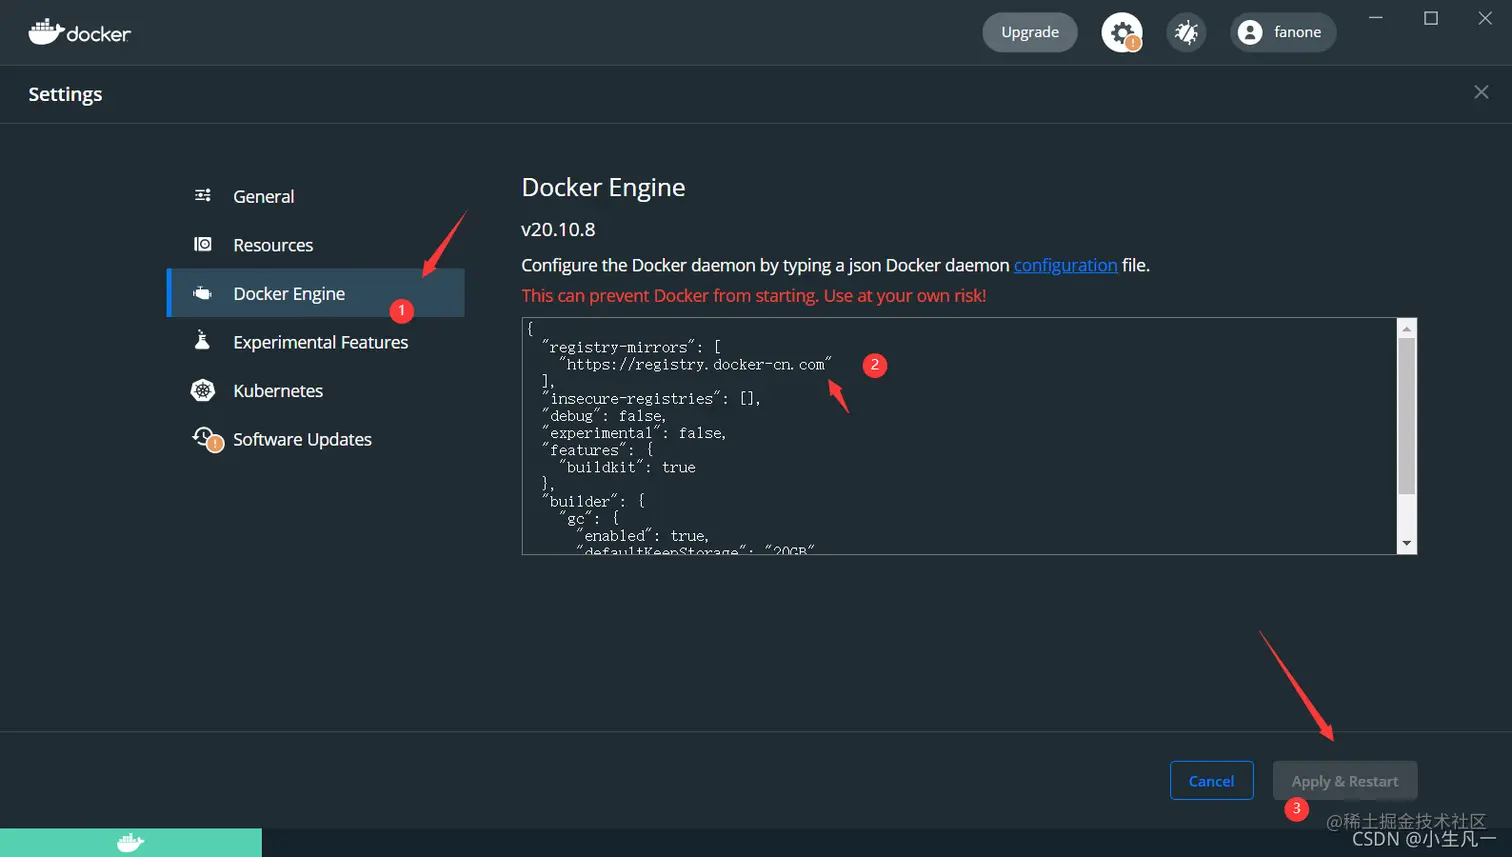Open the General settings tab

coord(316,196)
